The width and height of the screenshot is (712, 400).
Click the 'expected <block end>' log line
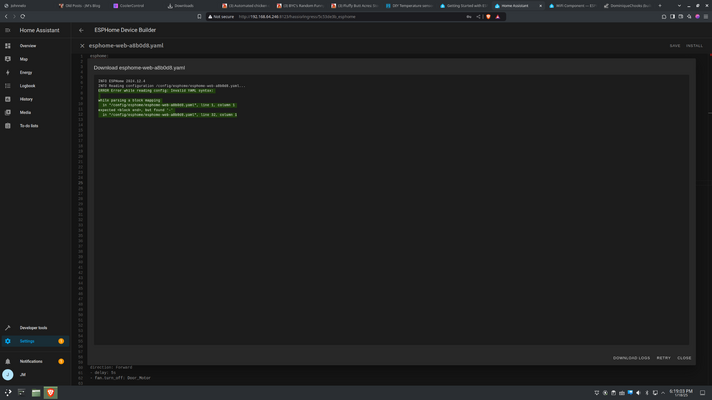pyautogui.click(x=136, y=110)
